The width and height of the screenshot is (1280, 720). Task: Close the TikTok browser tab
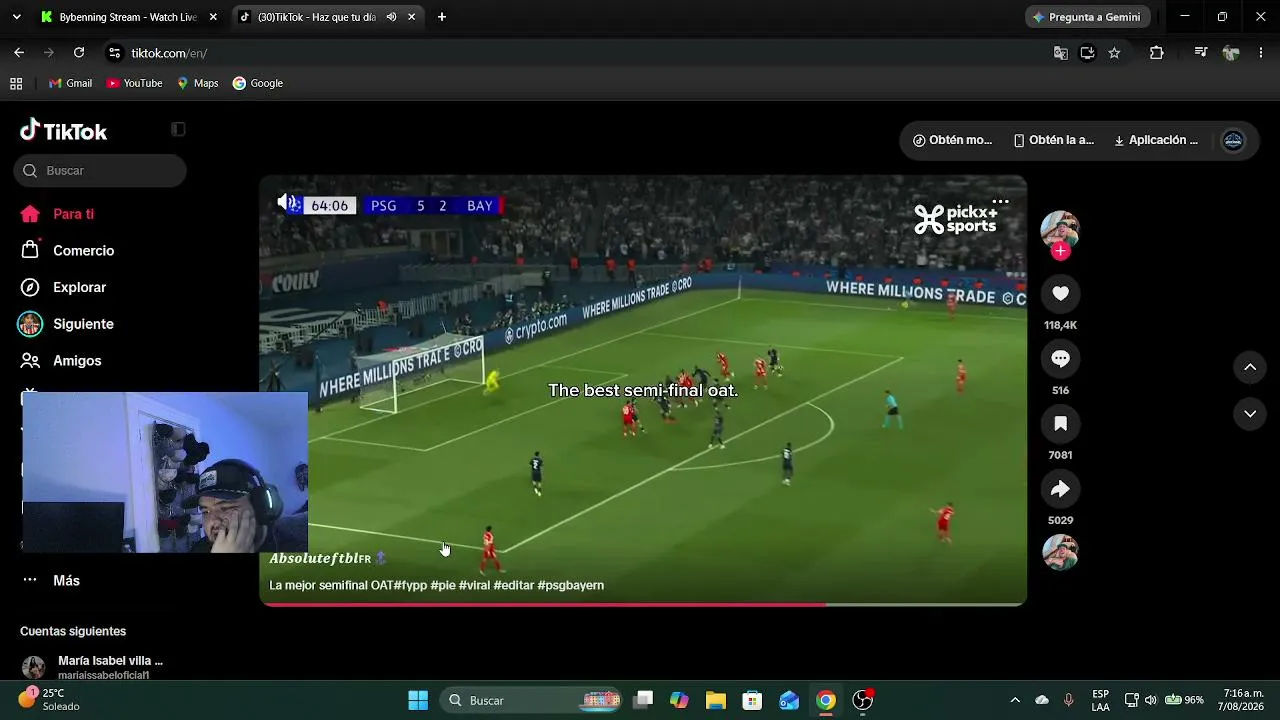pos(411,17)
